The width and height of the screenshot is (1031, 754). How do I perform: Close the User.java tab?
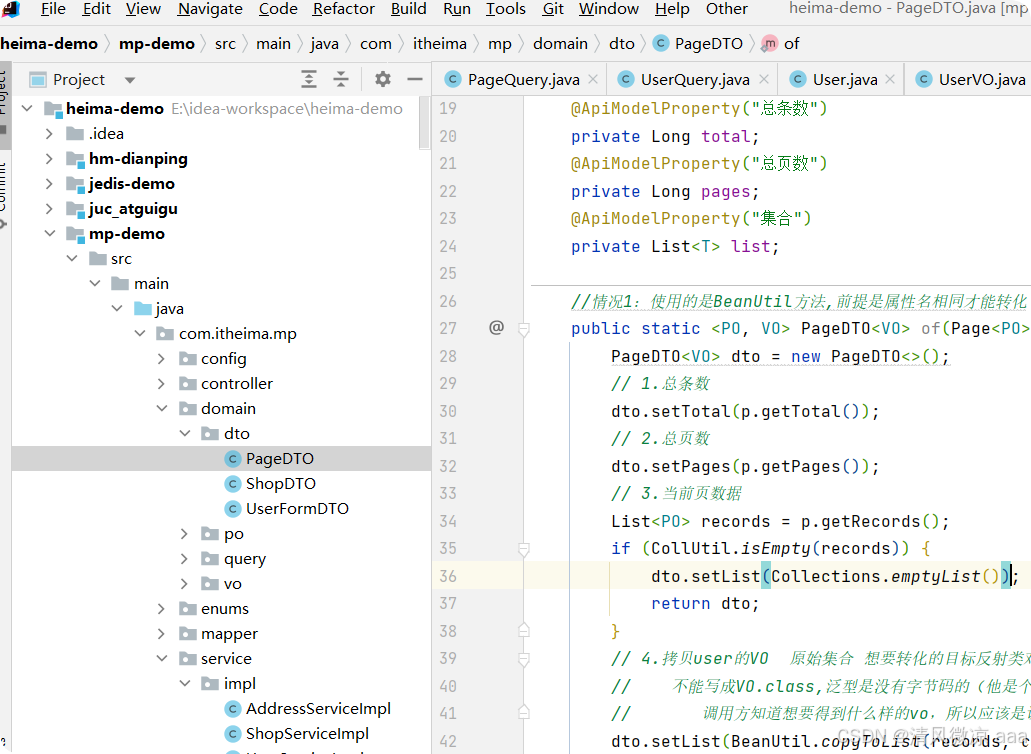pyautogui.click(x=890, y=80)
